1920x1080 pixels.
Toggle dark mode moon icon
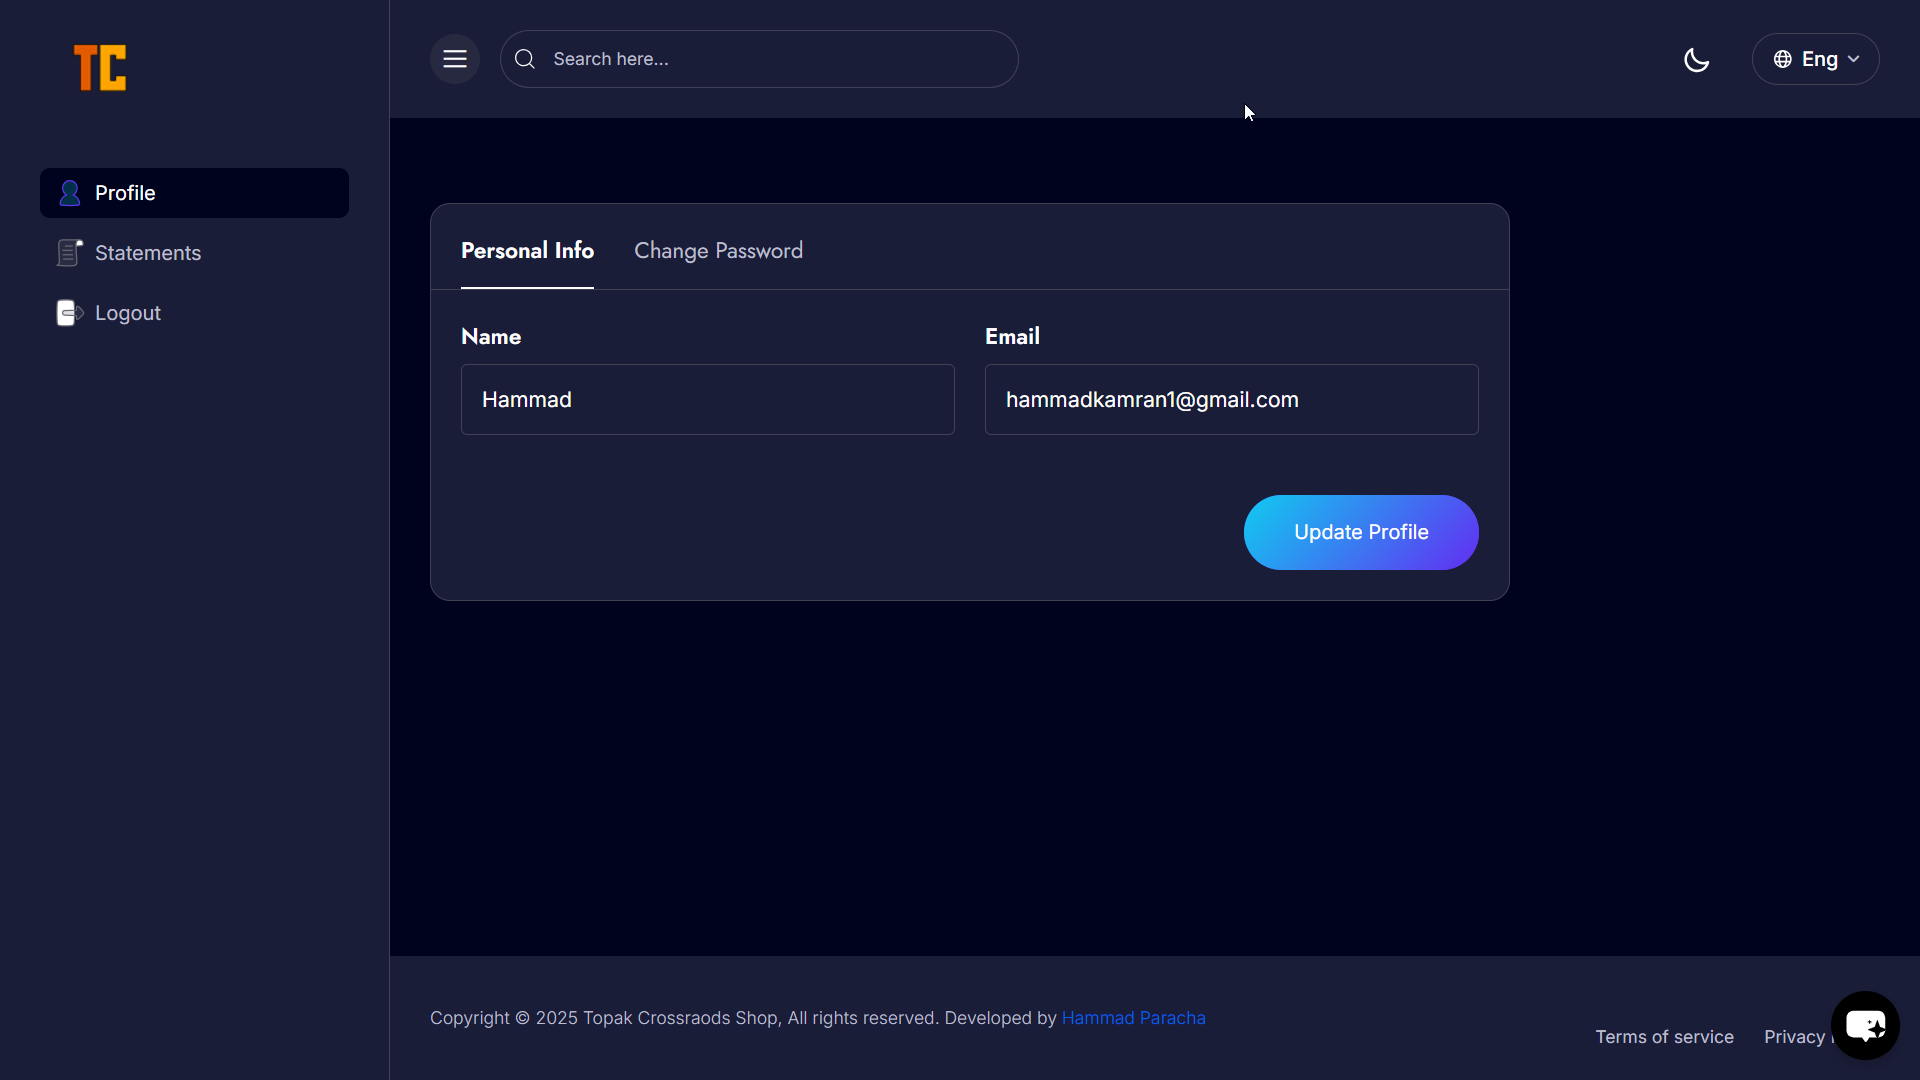click(x=1697, y=60)
